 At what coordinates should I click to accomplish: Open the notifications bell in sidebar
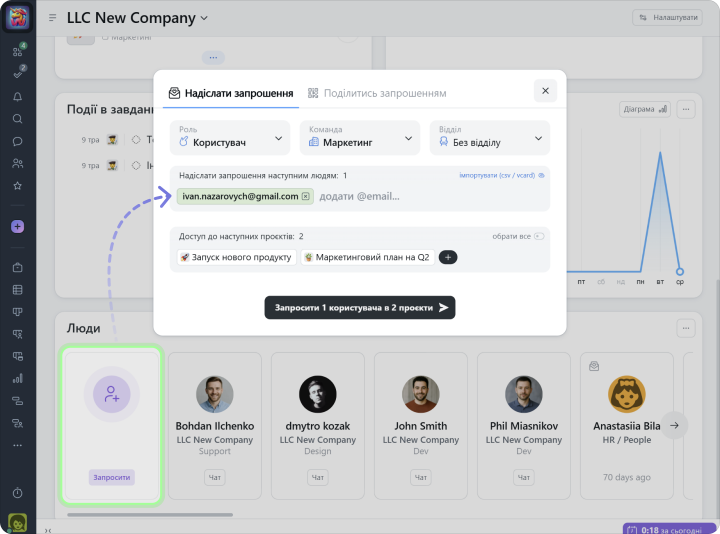[17, 97]
